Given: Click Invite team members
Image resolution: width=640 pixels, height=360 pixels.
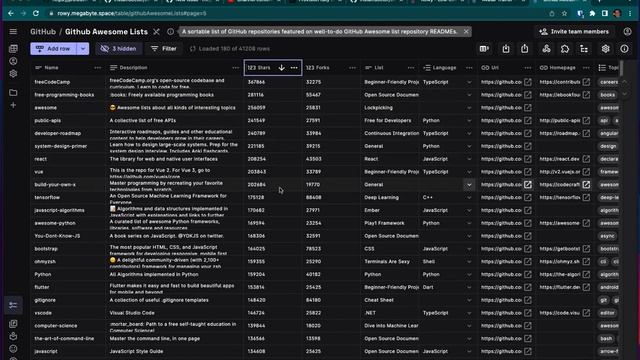Looking at the screenshot, I should [574, 31].
